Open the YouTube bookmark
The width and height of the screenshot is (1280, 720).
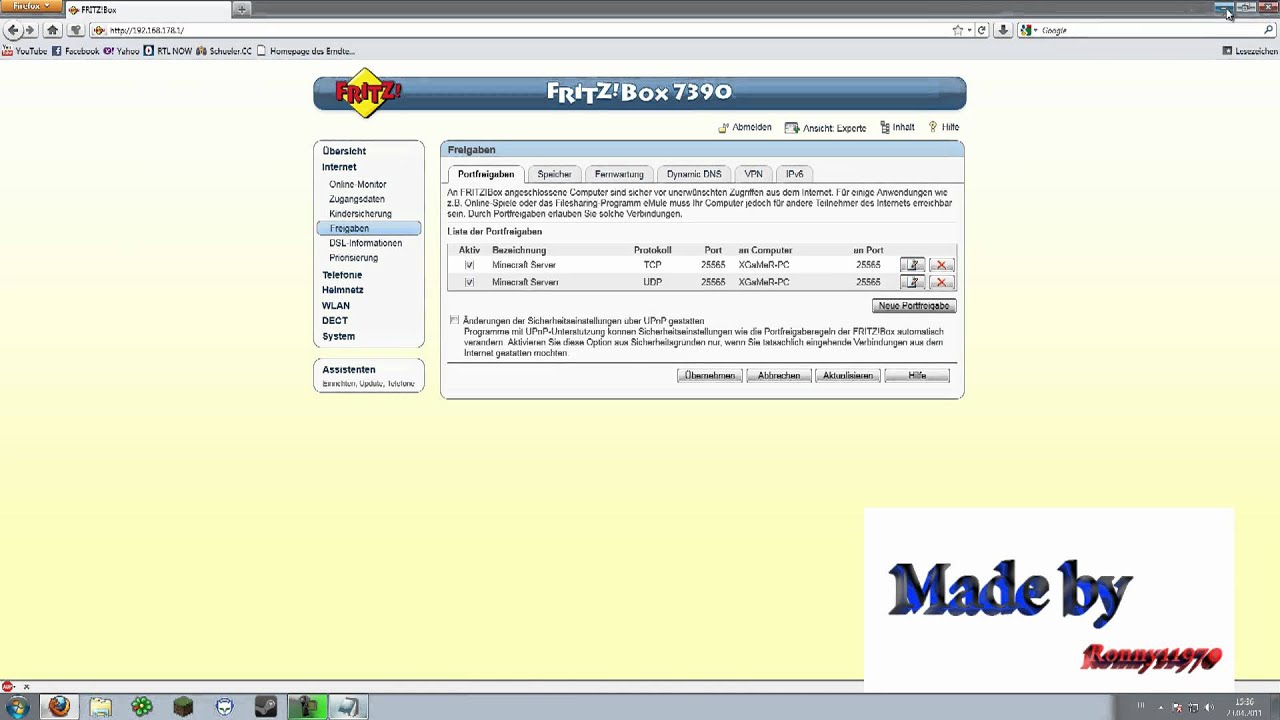25,51
